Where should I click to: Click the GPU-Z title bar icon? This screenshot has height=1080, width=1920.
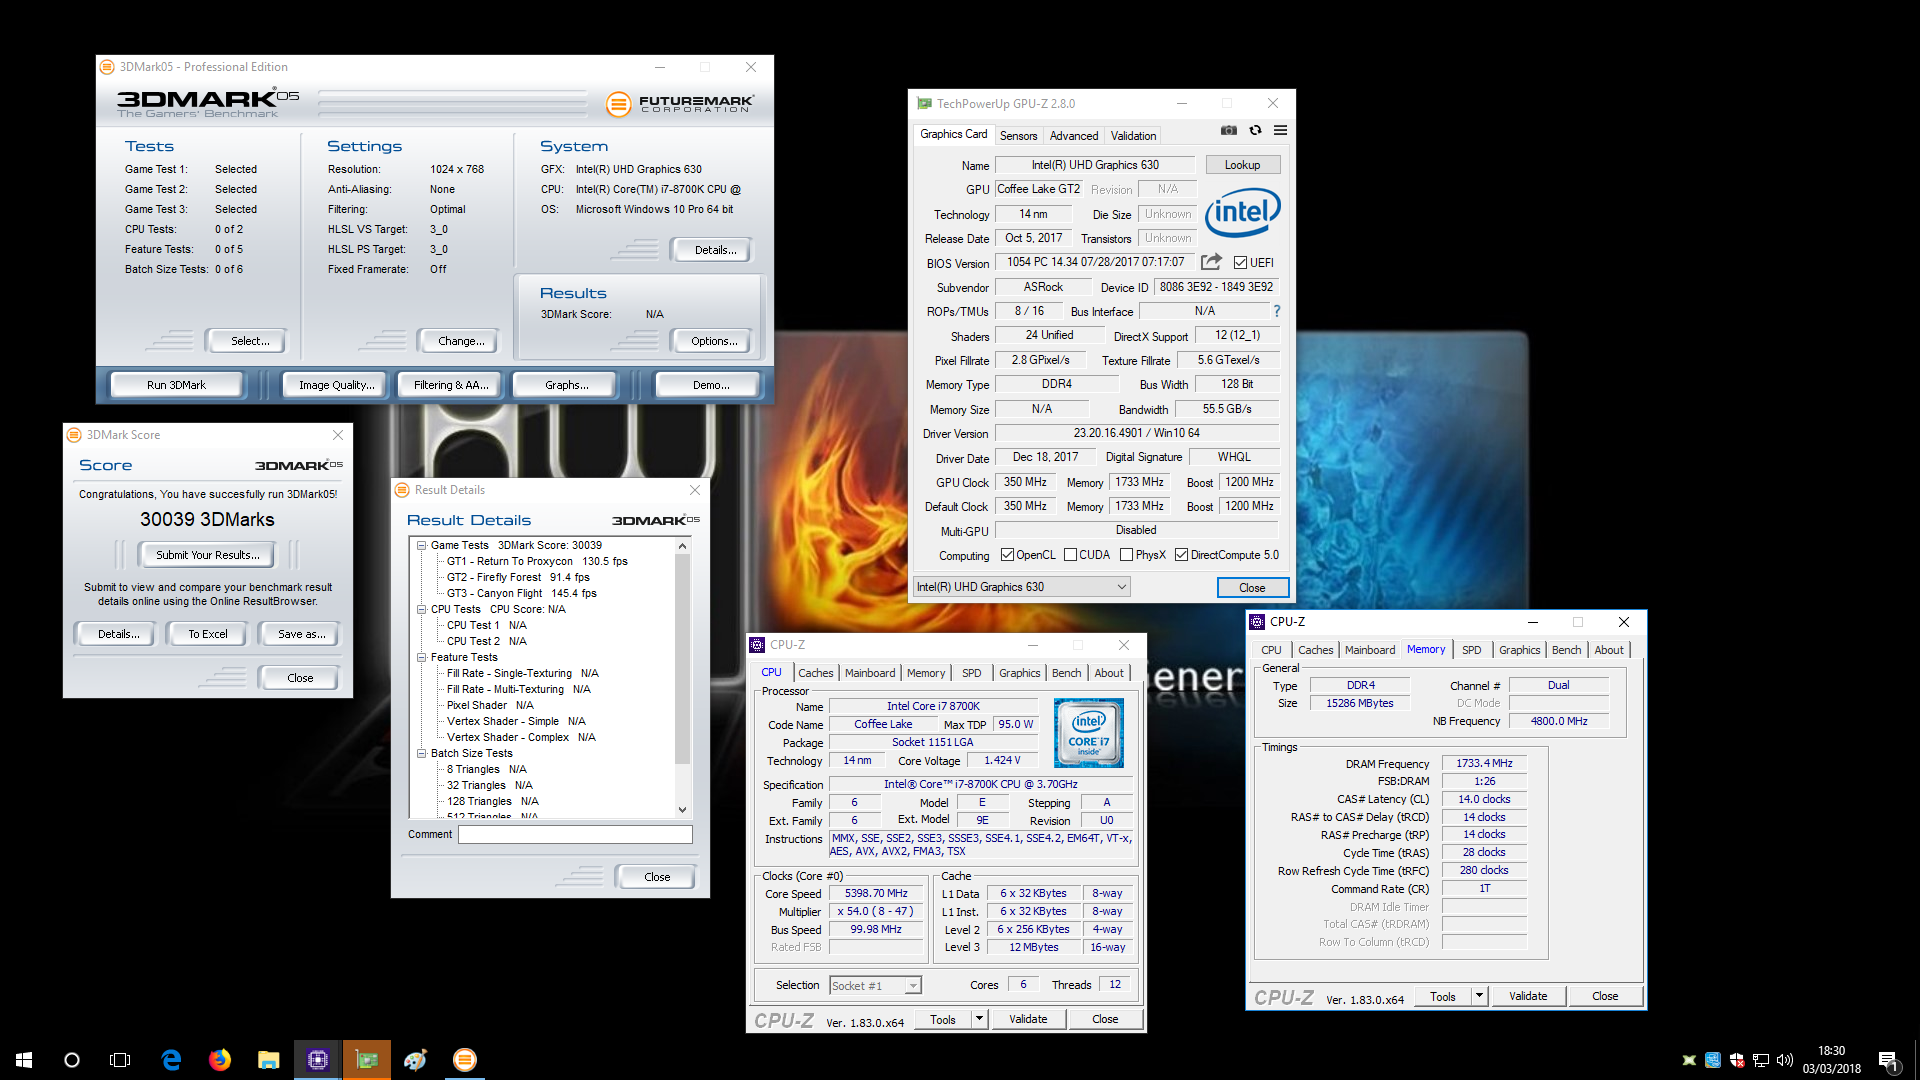[925, 103]
